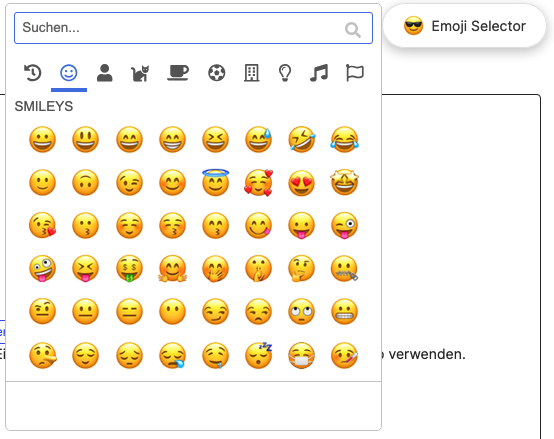Select the halo angel face emoji

pyautogui.click(x=216, y=182)
